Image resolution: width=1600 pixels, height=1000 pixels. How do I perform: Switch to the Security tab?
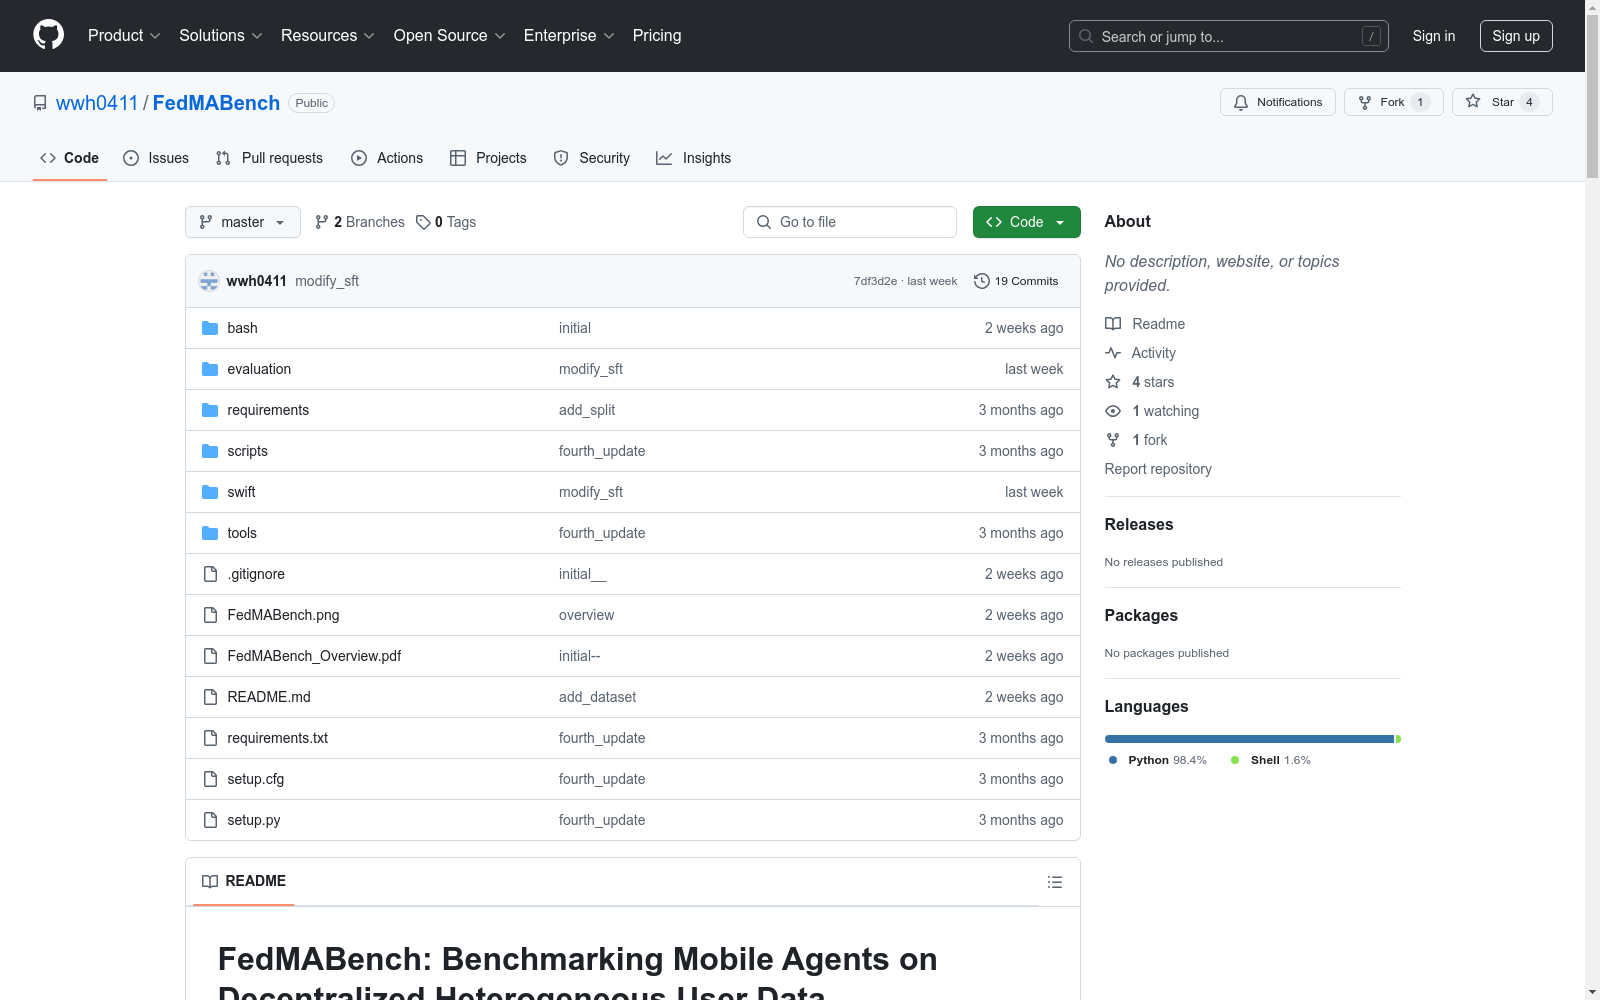tap(592, 158)
